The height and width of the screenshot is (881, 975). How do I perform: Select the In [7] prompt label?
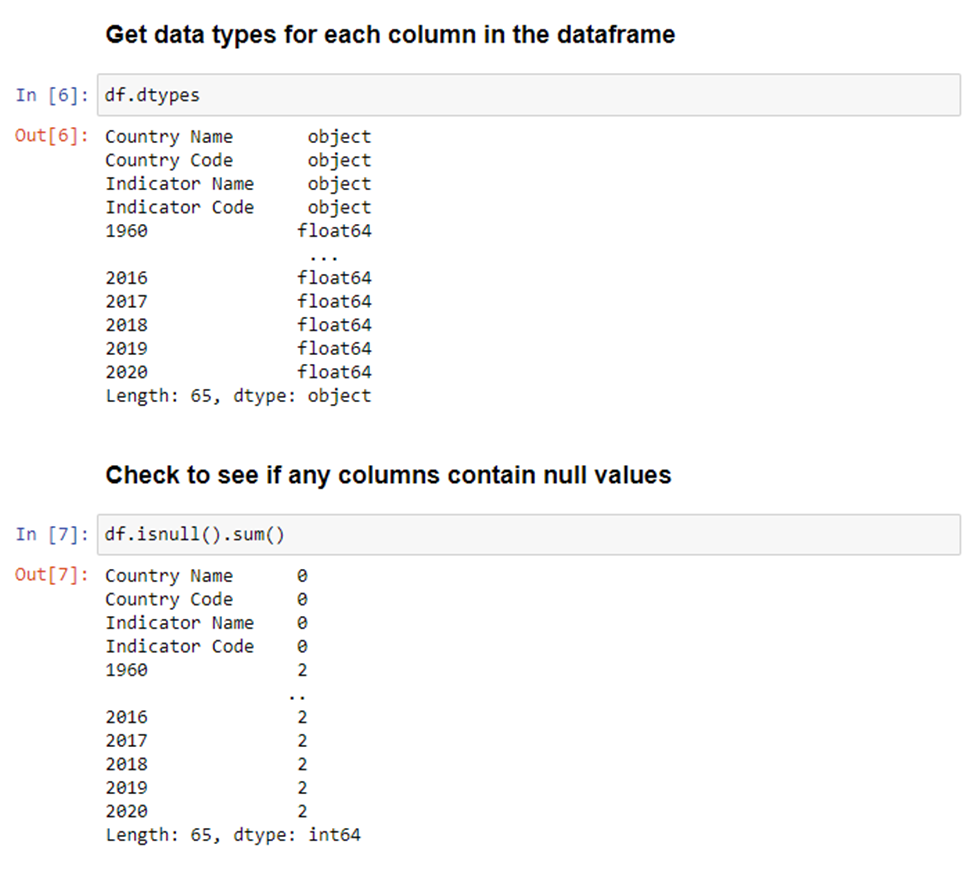[x=52, y=535]
